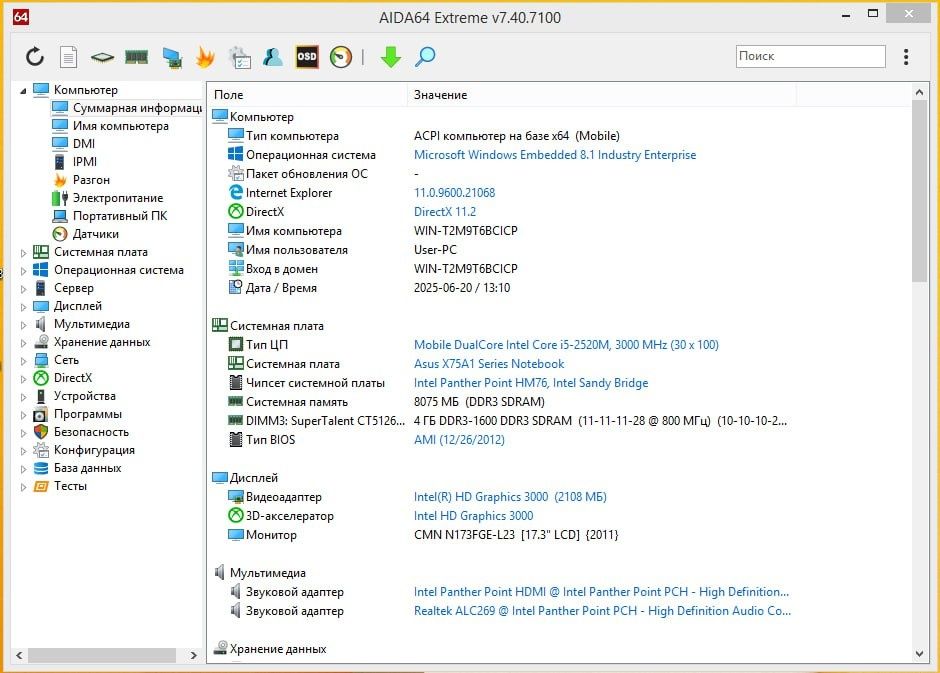Open Microsoft Windows Embedded 8.1 link
Image resolution: width=940 pixels, height=673 pixels.
555,155
